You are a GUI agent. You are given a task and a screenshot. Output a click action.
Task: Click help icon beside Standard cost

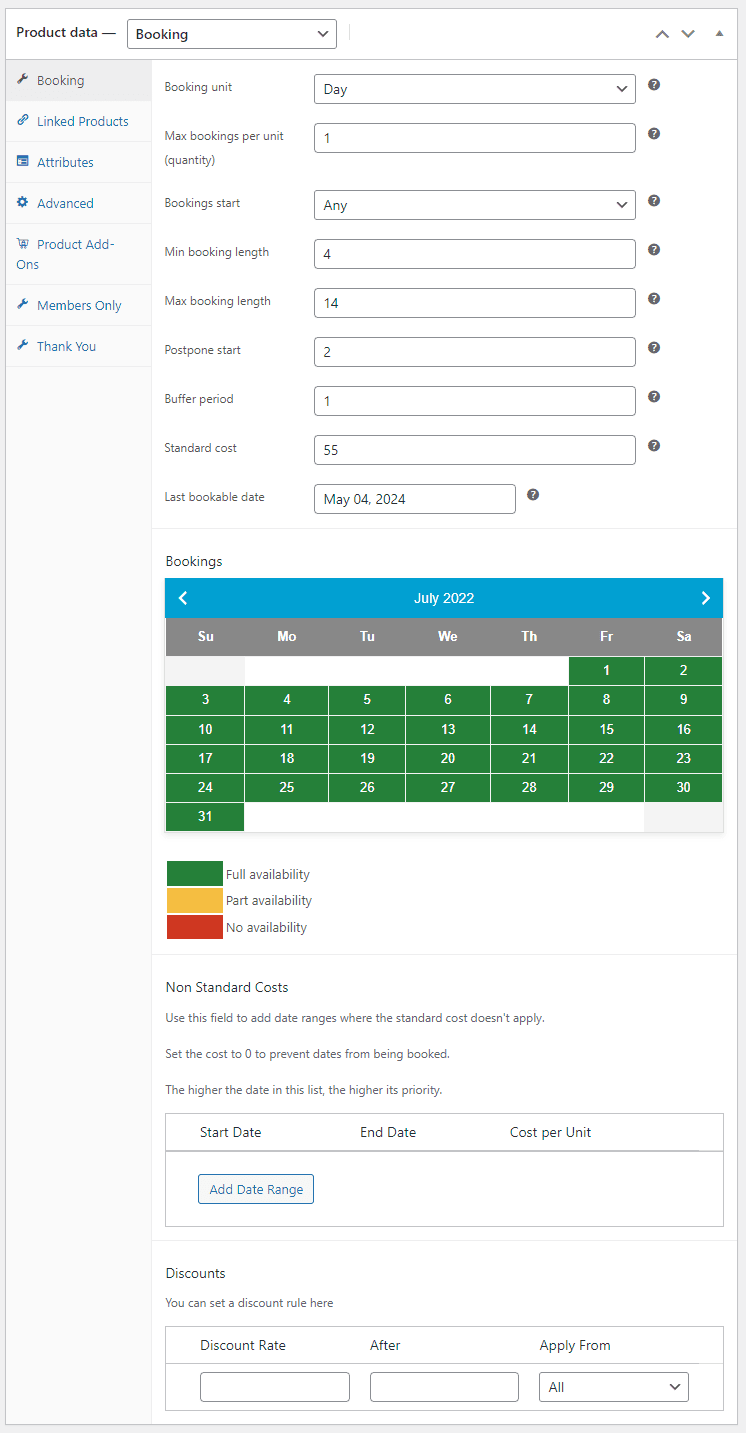click(654, 446)
